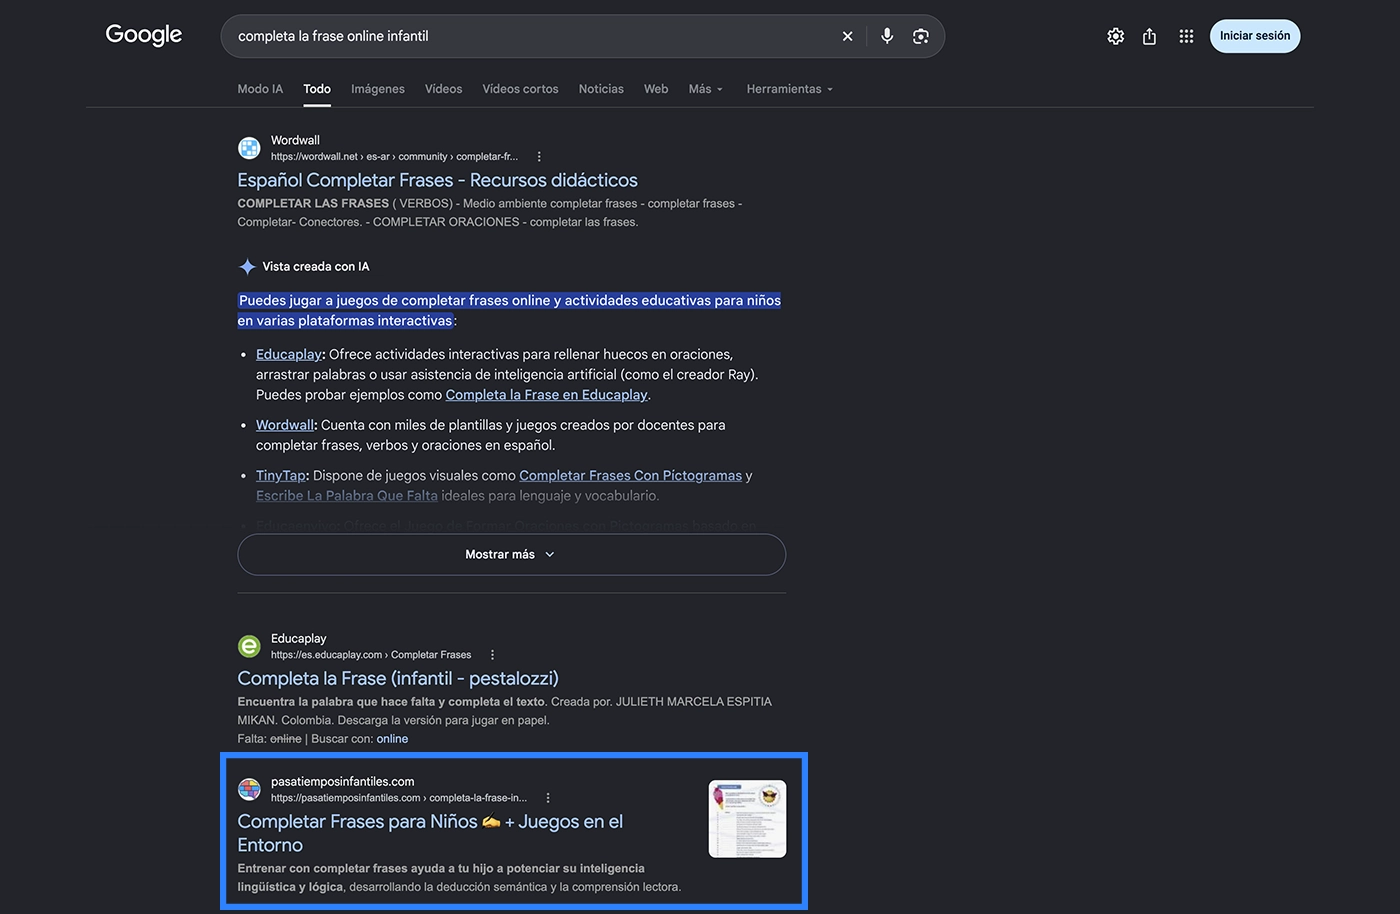Open Completar Frases para Niños result

click(430, 833)
